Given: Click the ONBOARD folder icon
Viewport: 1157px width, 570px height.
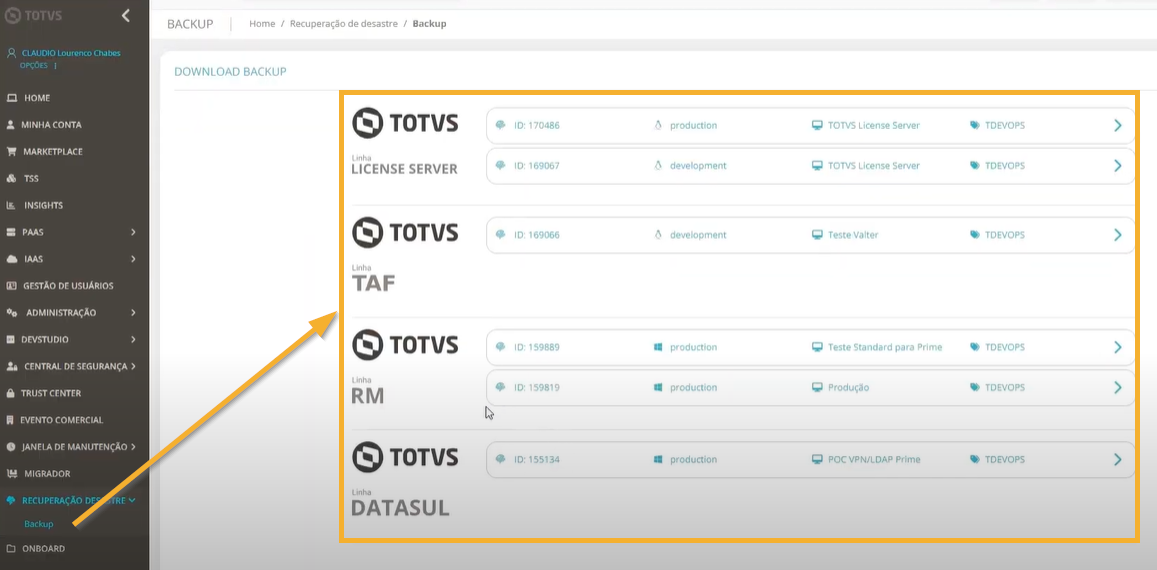Looking at the screenshot, I should [11, 549].
